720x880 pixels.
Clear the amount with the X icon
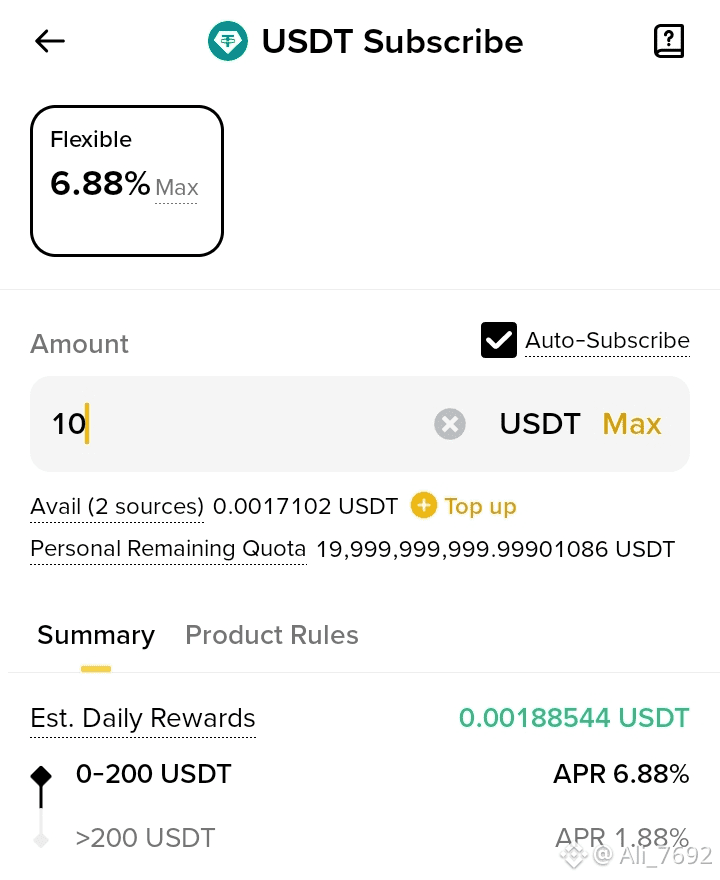tap(450, 424)
